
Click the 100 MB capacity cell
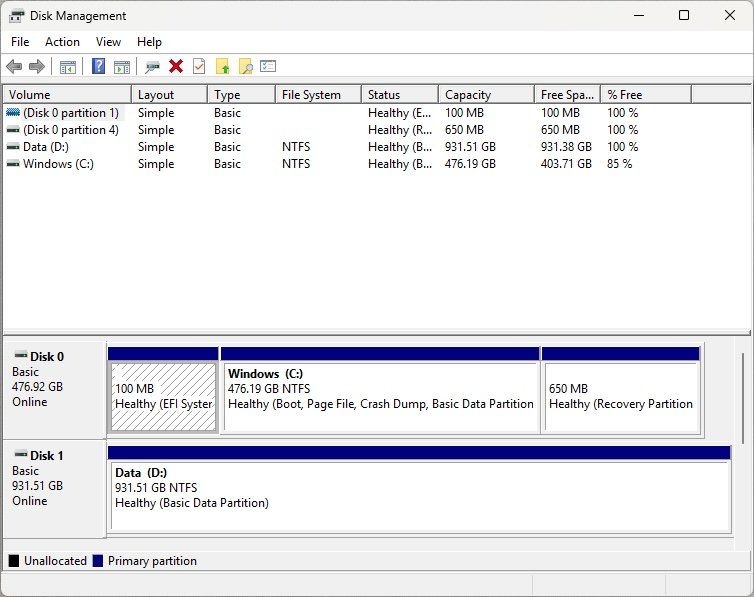pyautogui.click(x=464, y=112)
